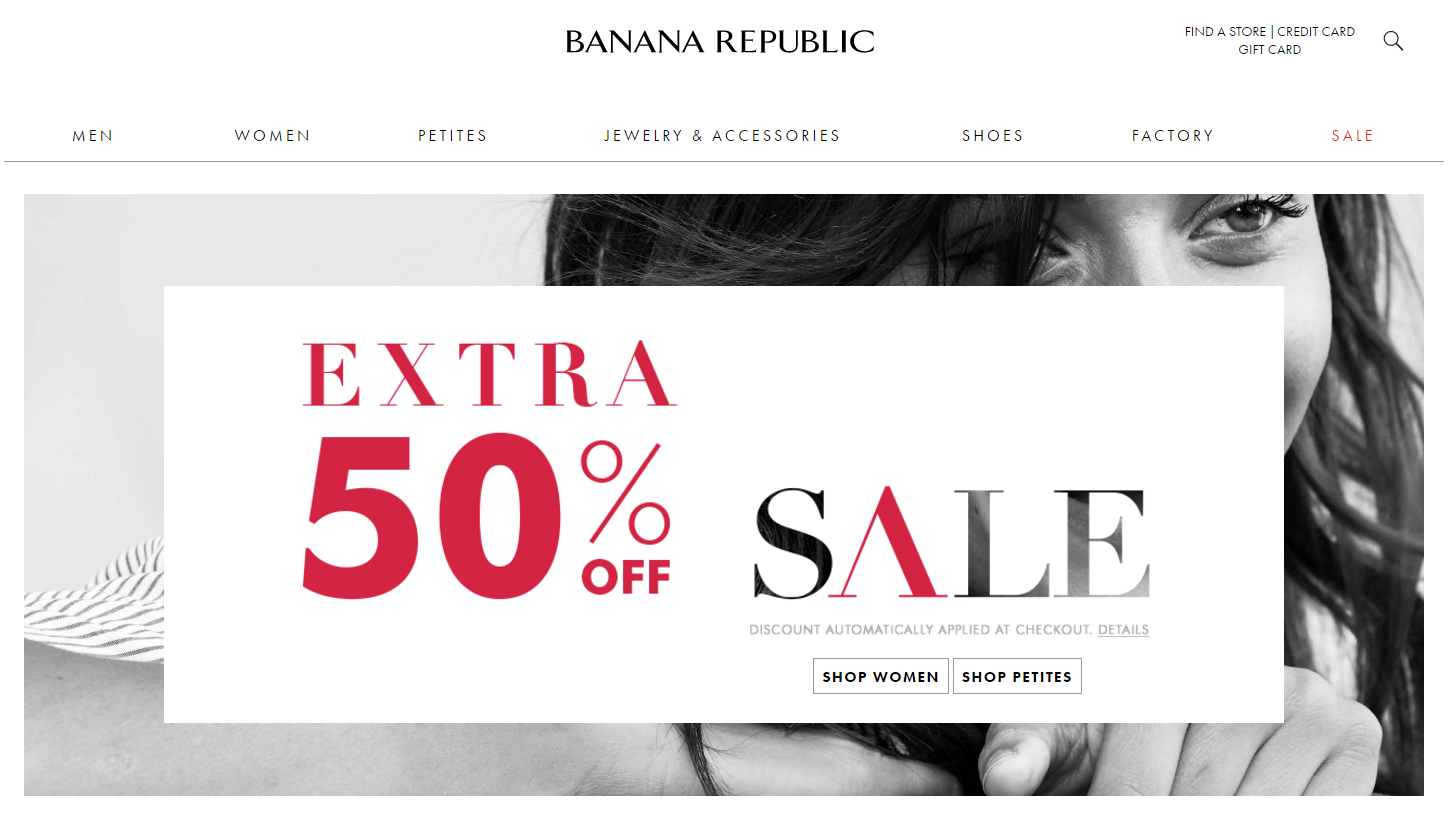The image size is (1450, 822).
Task: Click the discount applied at checkout text
Action: (x=920, y=630)
